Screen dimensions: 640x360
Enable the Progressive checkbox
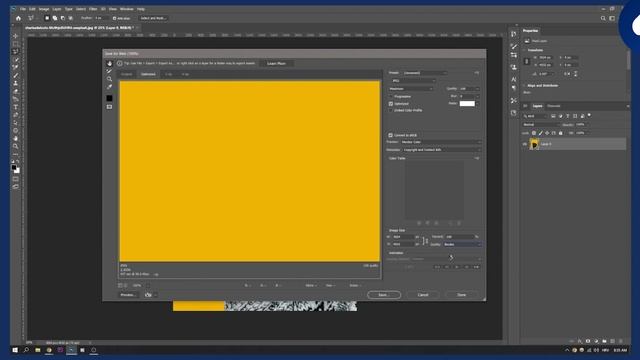(391, 97)
